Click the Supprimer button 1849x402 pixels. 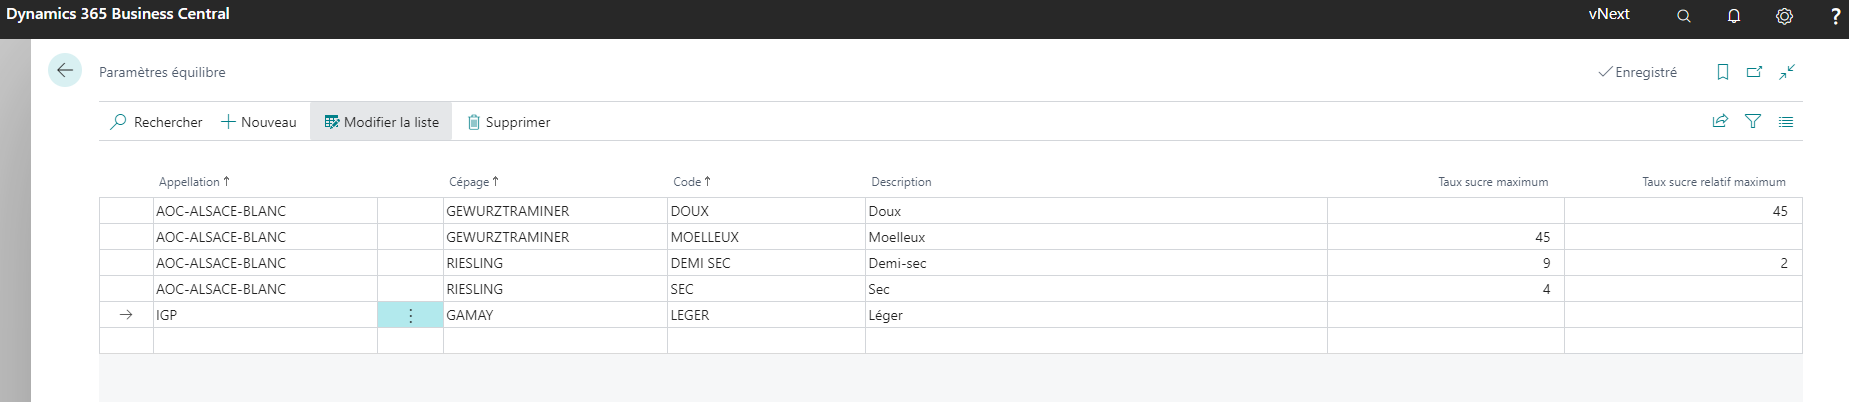[x=509, y=122]
